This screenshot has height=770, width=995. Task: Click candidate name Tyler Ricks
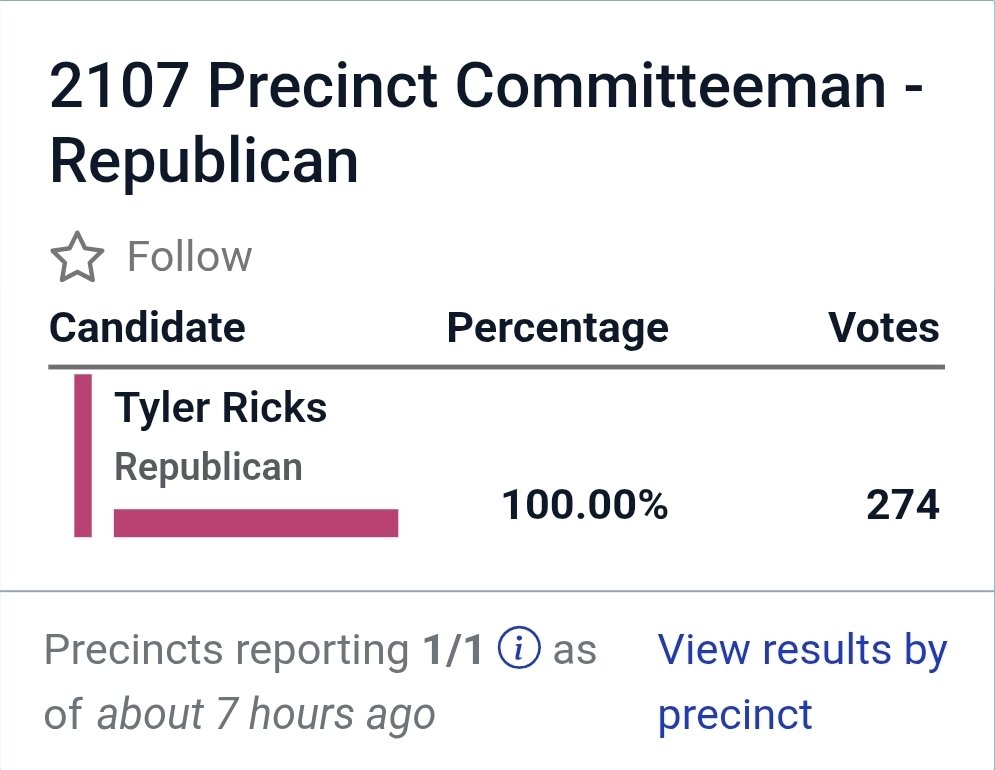tap(220, 408)
